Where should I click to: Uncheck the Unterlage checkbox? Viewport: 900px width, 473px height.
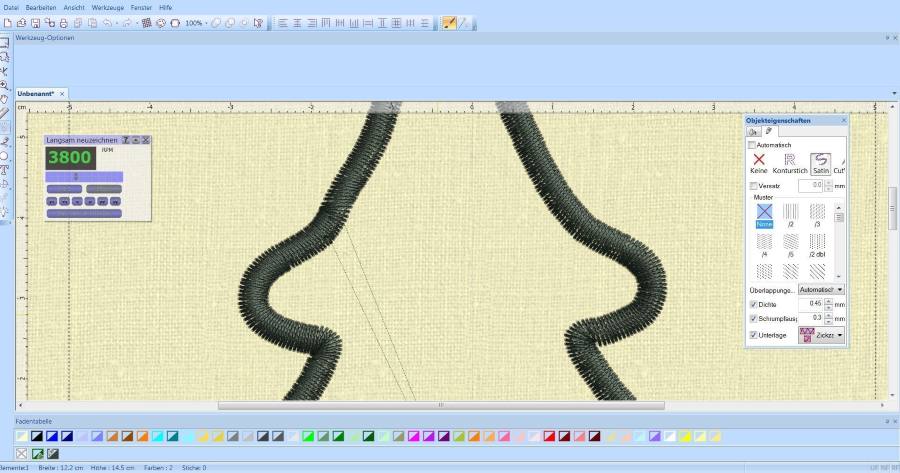coord(754,335)
